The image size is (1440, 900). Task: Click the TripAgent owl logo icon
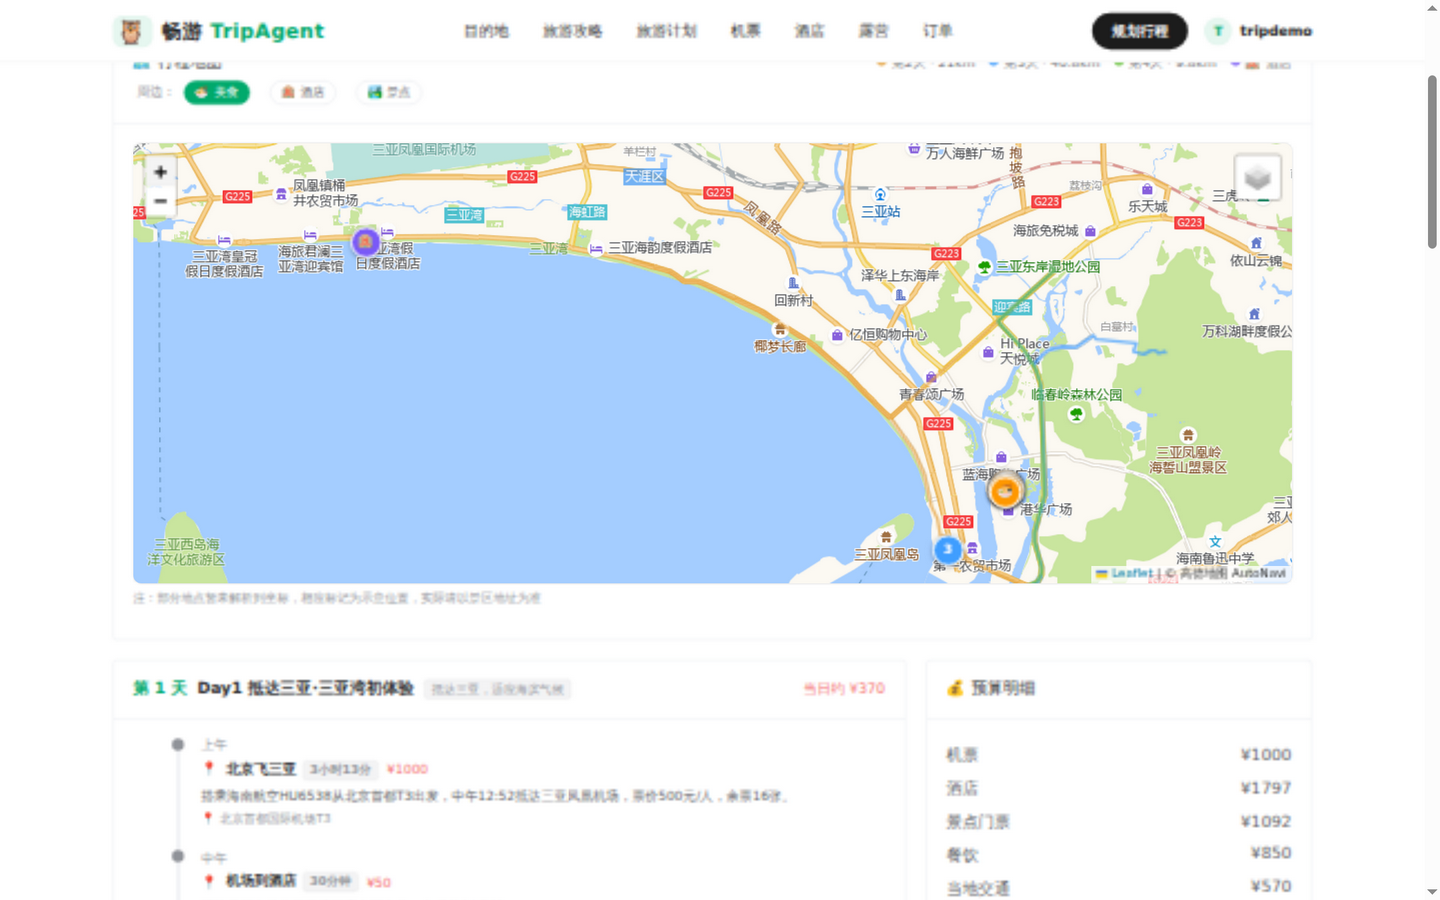pos(131,31)
